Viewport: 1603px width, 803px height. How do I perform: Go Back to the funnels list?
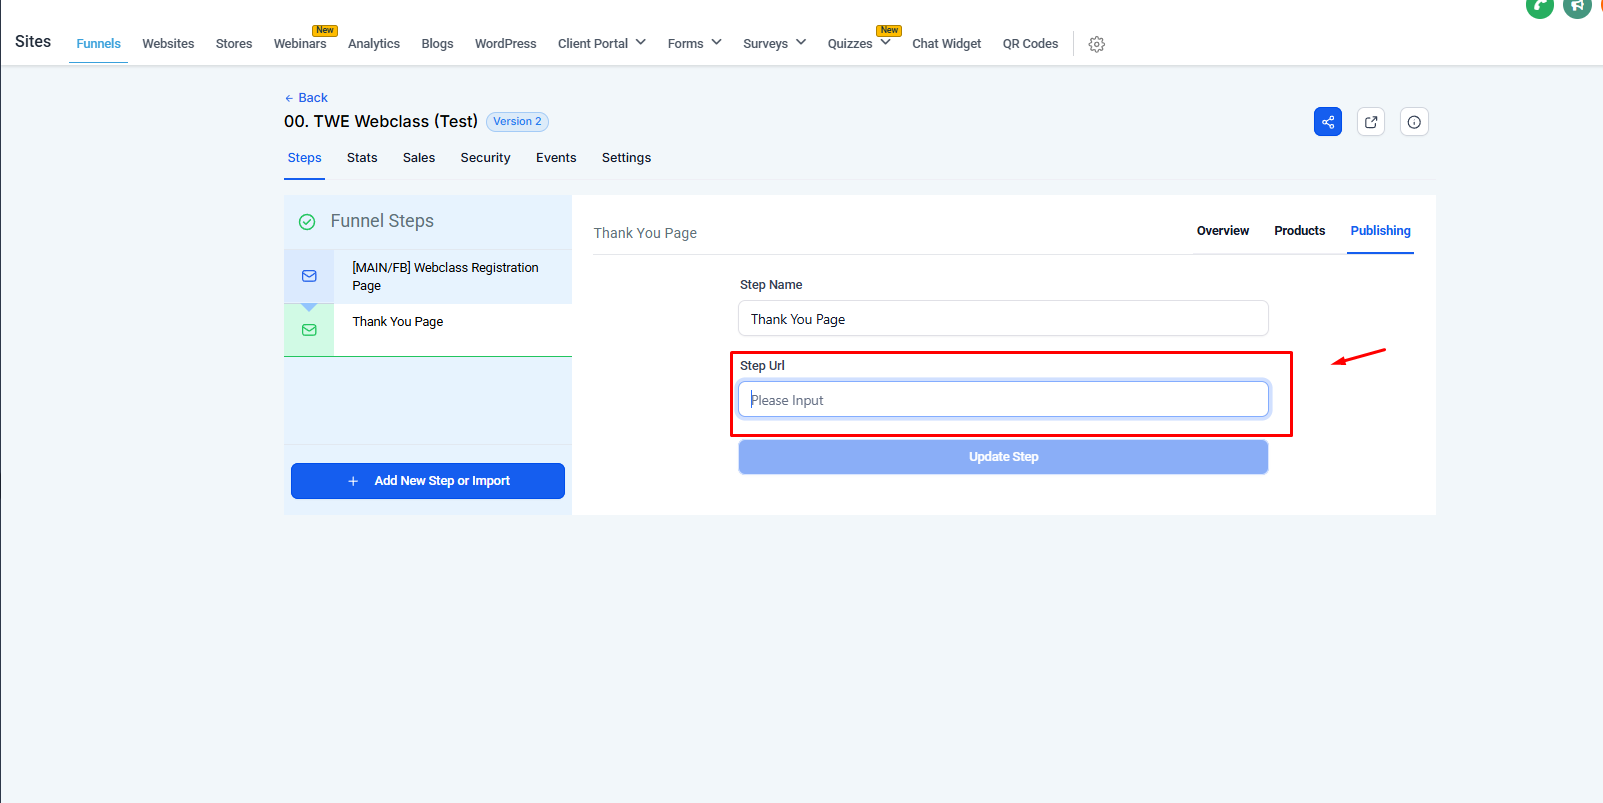tap(306, 98)
